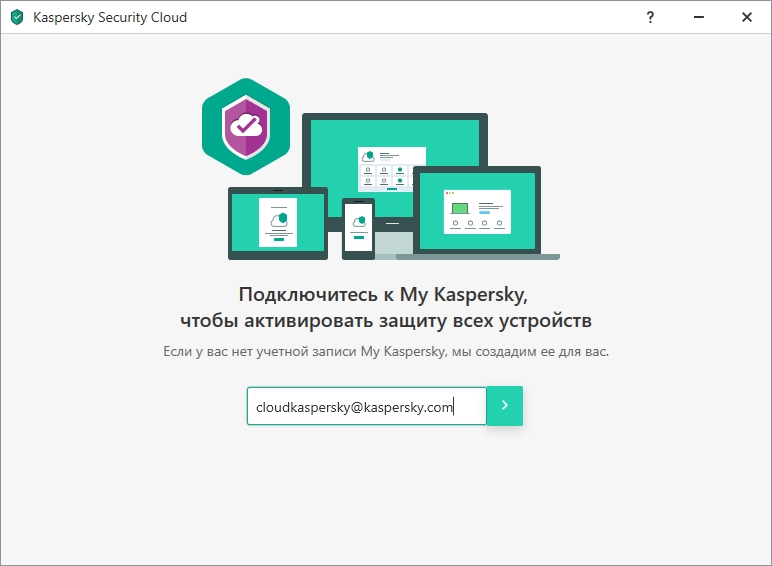
Task: Click the Kaspersky shield logo in title bar
Action: tap(17, 17)
